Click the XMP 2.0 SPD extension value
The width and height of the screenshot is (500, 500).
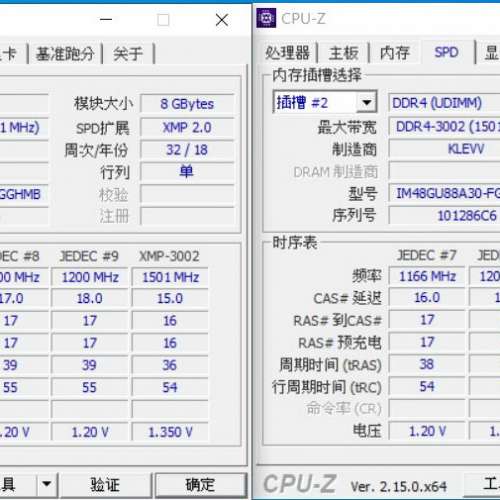coord(187,128)
